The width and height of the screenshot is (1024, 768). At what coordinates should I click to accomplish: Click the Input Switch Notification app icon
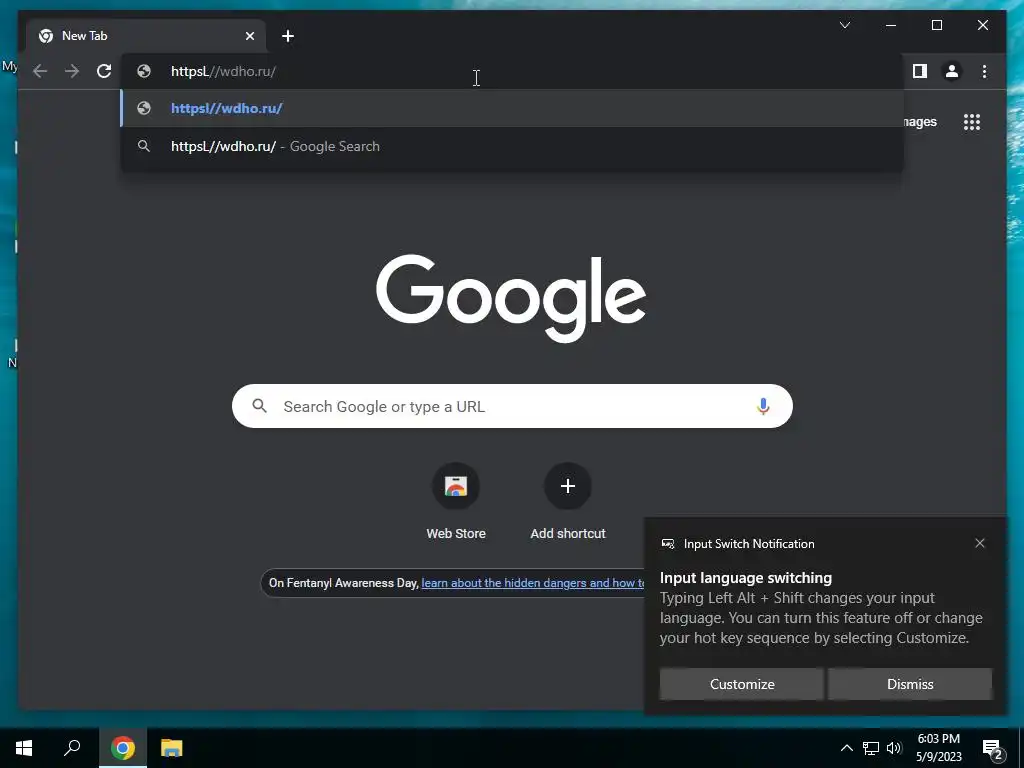667,543
